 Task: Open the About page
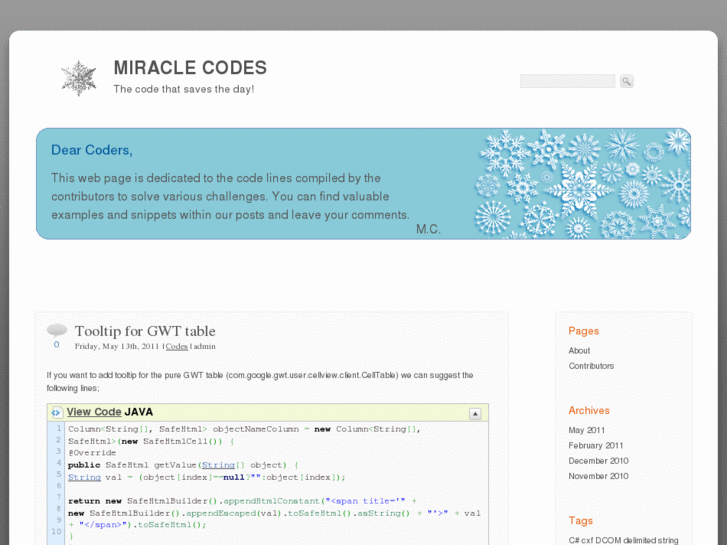[579, 351]
